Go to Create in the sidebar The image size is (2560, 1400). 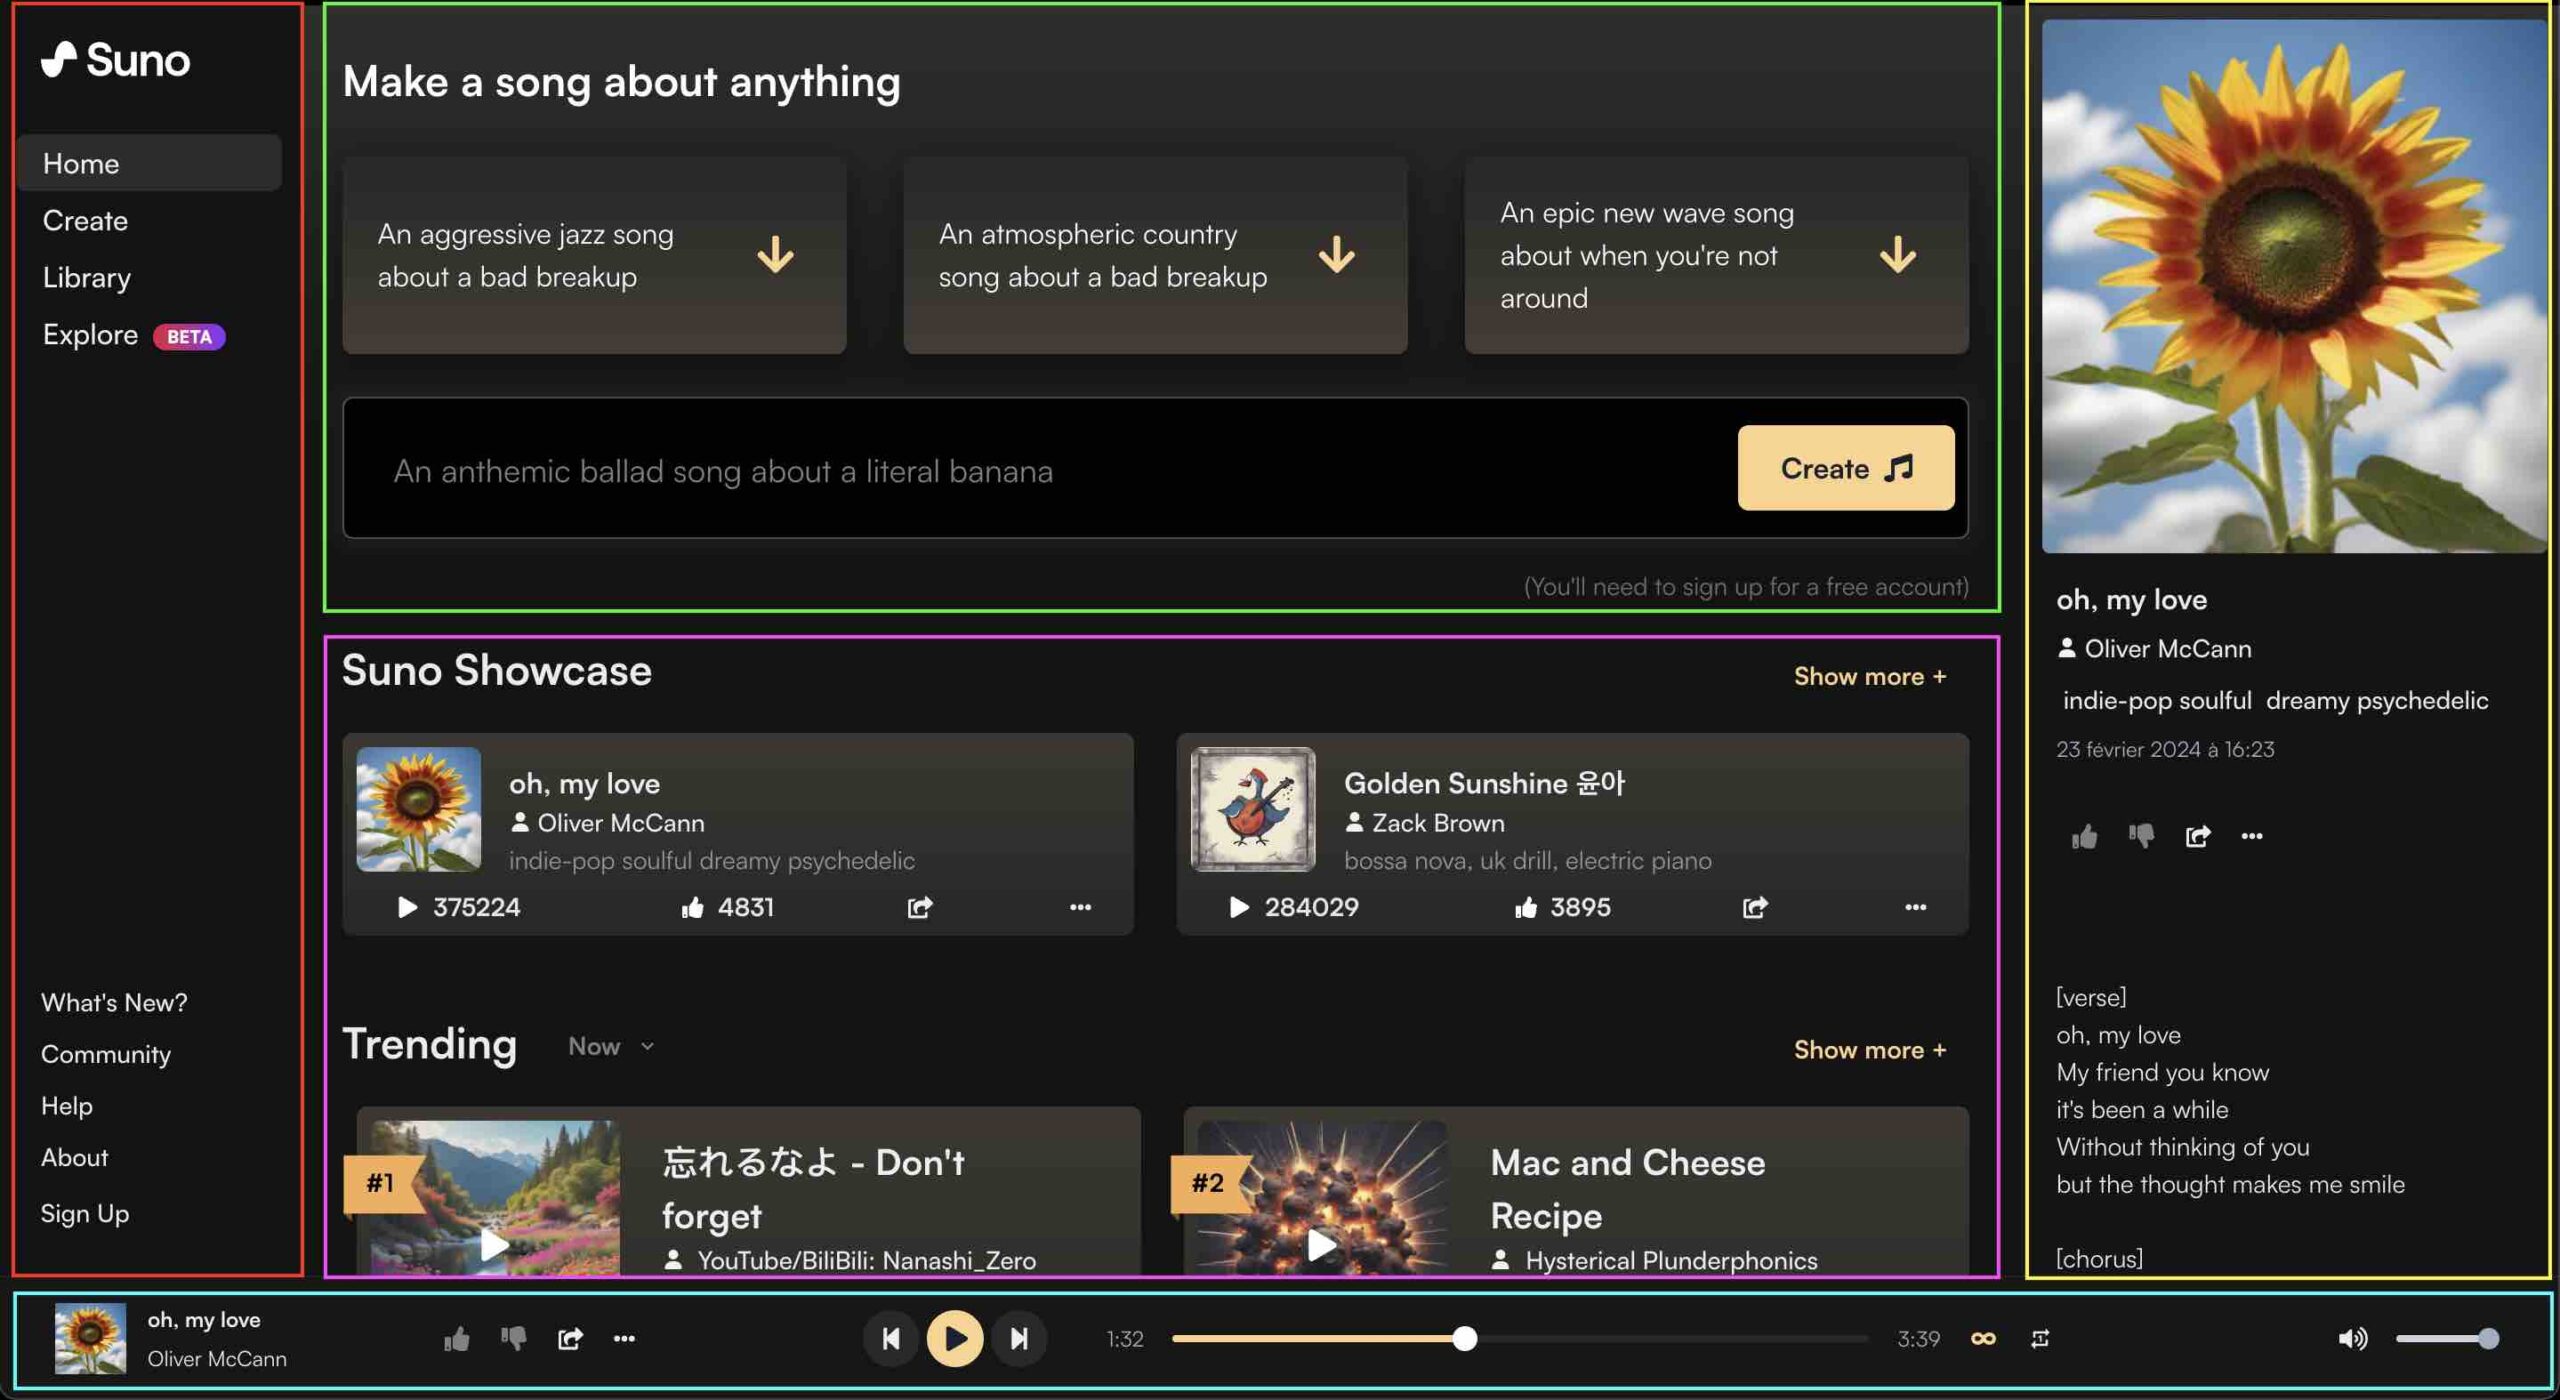(x=85, y=220)
